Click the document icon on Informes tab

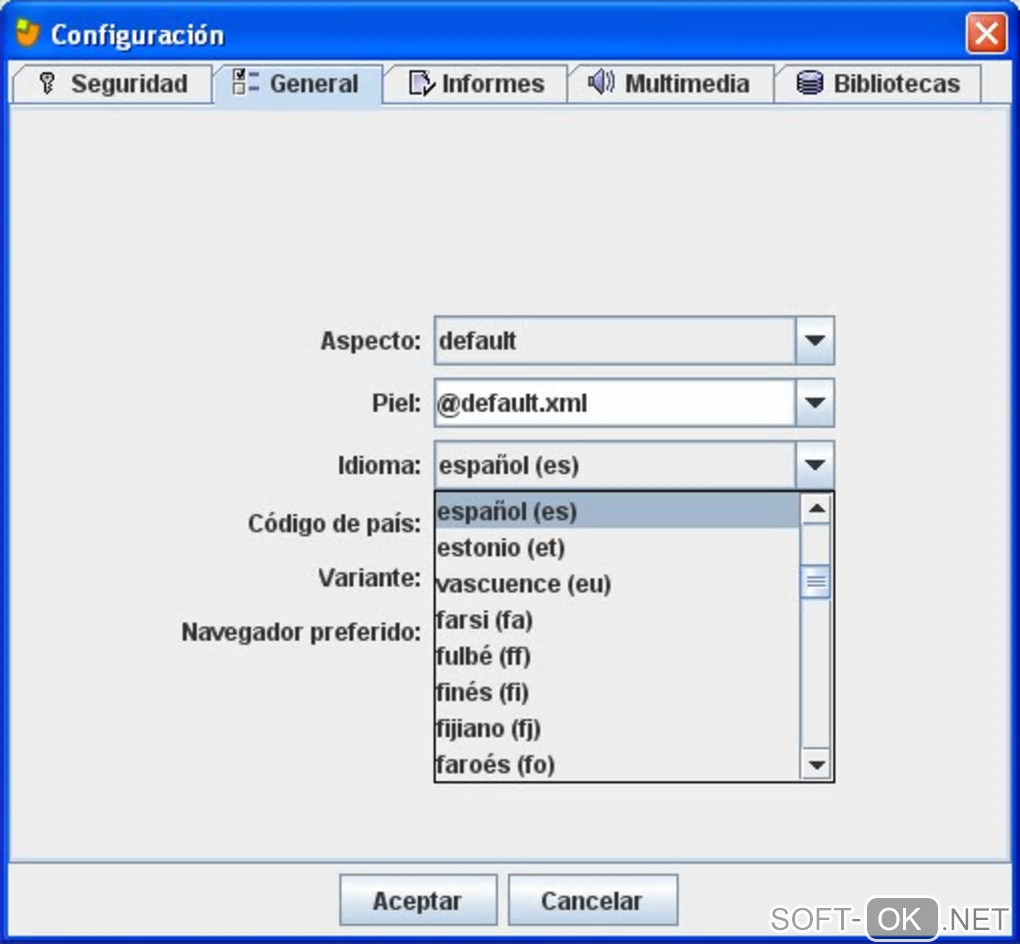(421, 83)
